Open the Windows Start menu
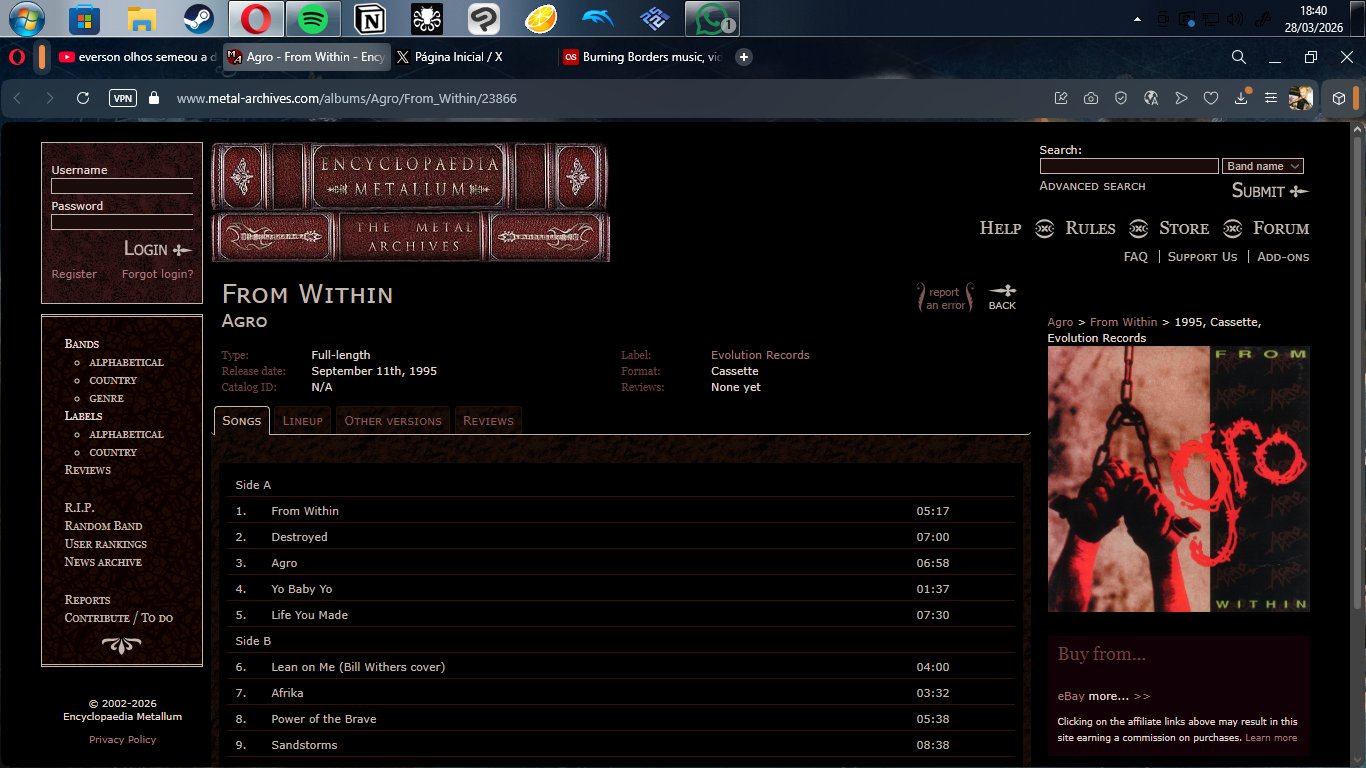This screenshot has height=768, width=1366. (25, 19)
